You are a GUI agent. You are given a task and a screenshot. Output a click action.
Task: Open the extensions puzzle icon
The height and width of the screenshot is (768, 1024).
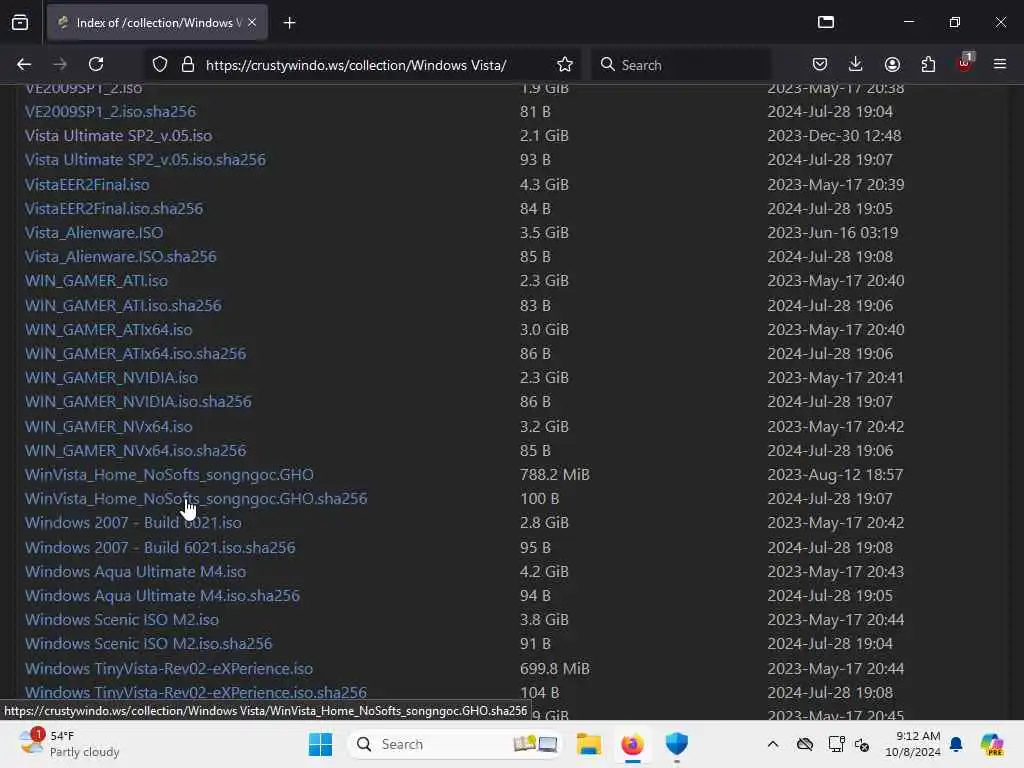[x=928, y=64]
